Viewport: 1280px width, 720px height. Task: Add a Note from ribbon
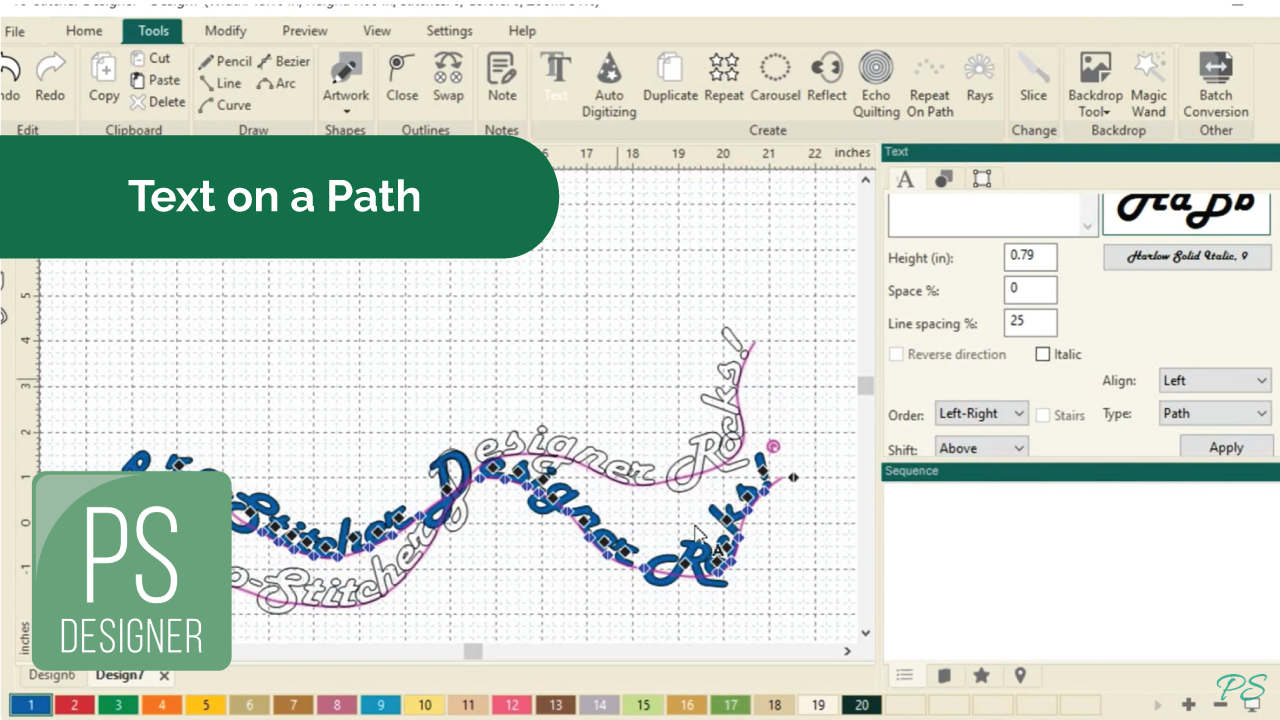(x=502, y=79)
